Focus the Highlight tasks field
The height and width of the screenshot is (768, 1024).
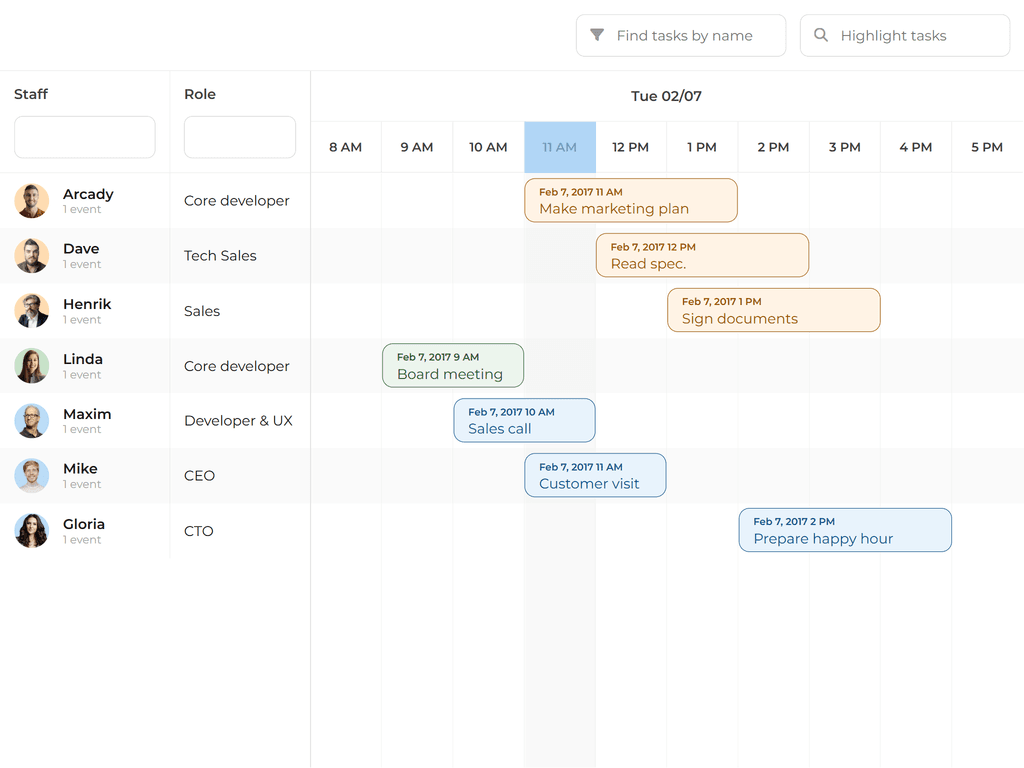[914, 36]
